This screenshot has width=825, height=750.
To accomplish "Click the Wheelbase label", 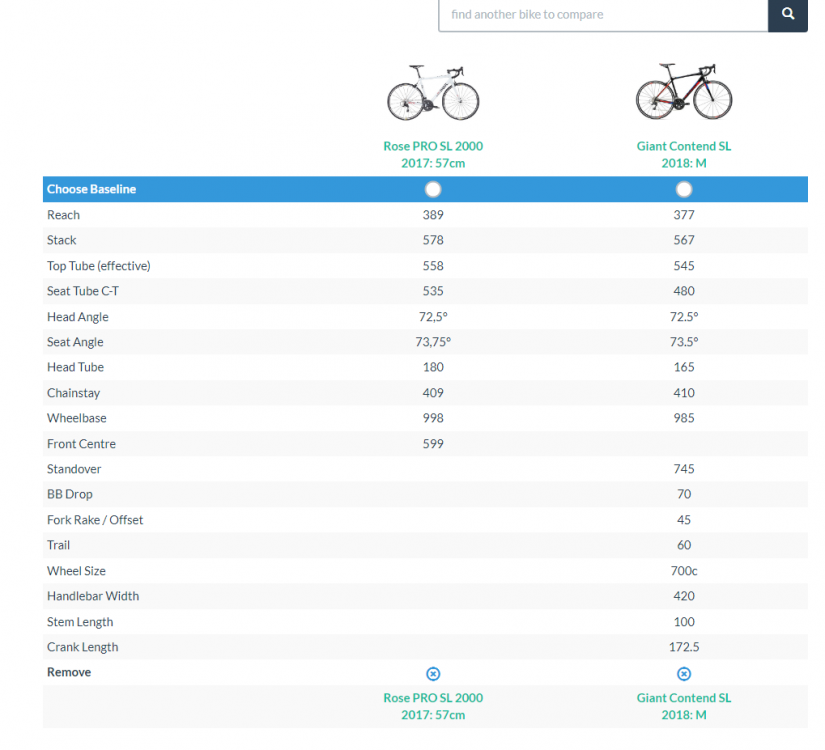I will [x=76, y=418].
